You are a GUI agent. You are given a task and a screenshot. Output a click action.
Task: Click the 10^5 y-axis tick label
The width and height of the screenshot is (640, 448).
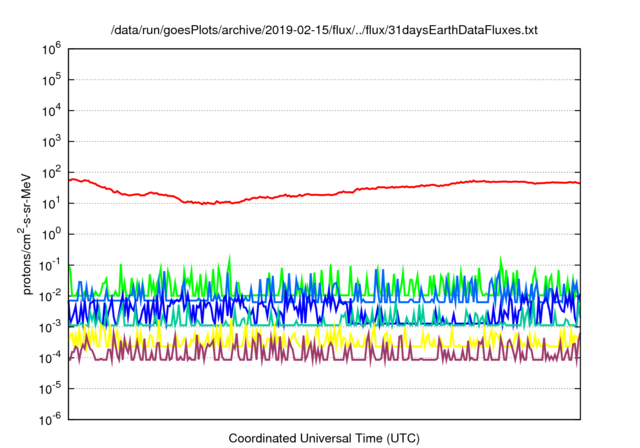[x=50, y=79]
